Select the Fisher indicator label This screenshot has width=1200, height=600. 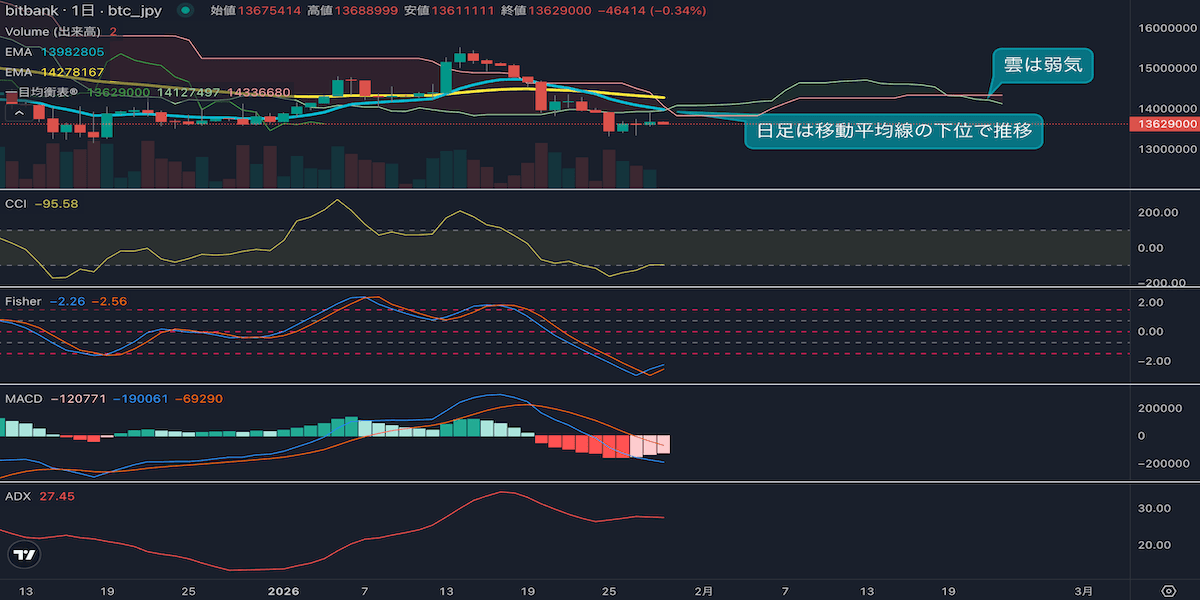(23, 301)
